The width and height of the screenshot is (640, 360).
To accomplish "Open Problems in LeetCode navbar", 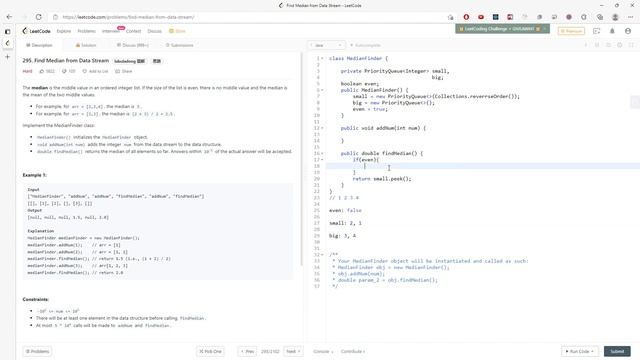I will [86, 31].
